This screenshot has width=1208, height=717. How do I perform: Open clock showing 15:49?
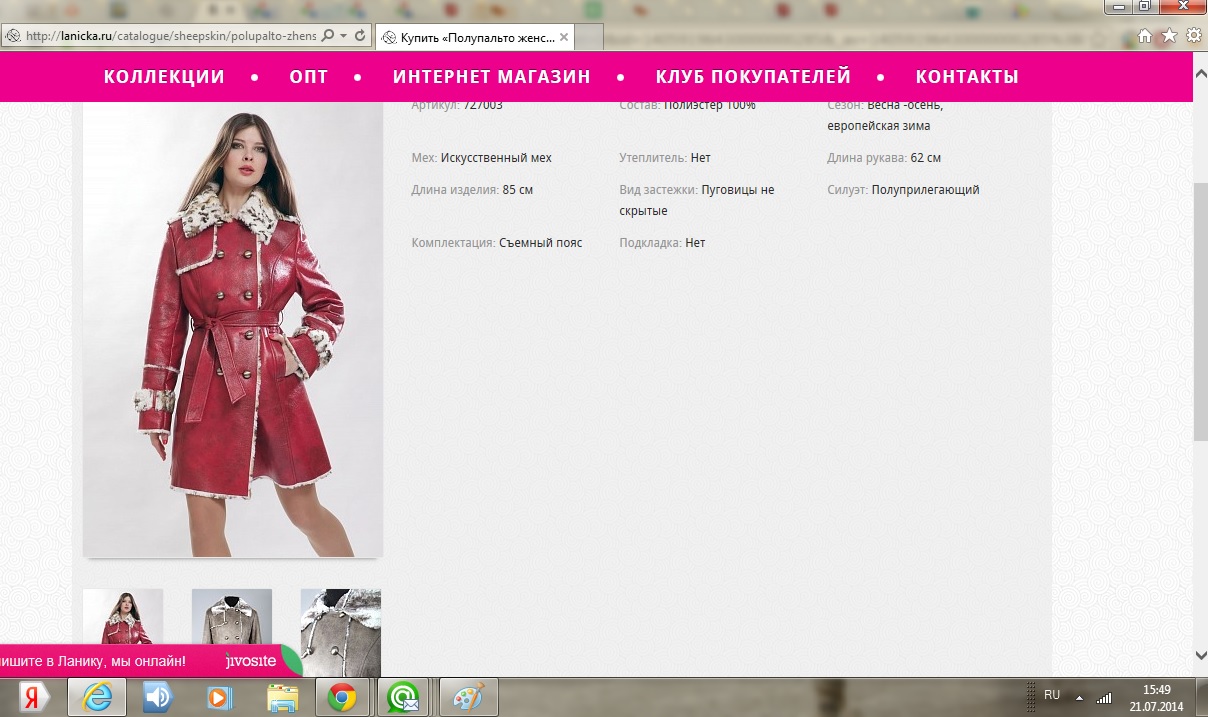pos(1156,697)
